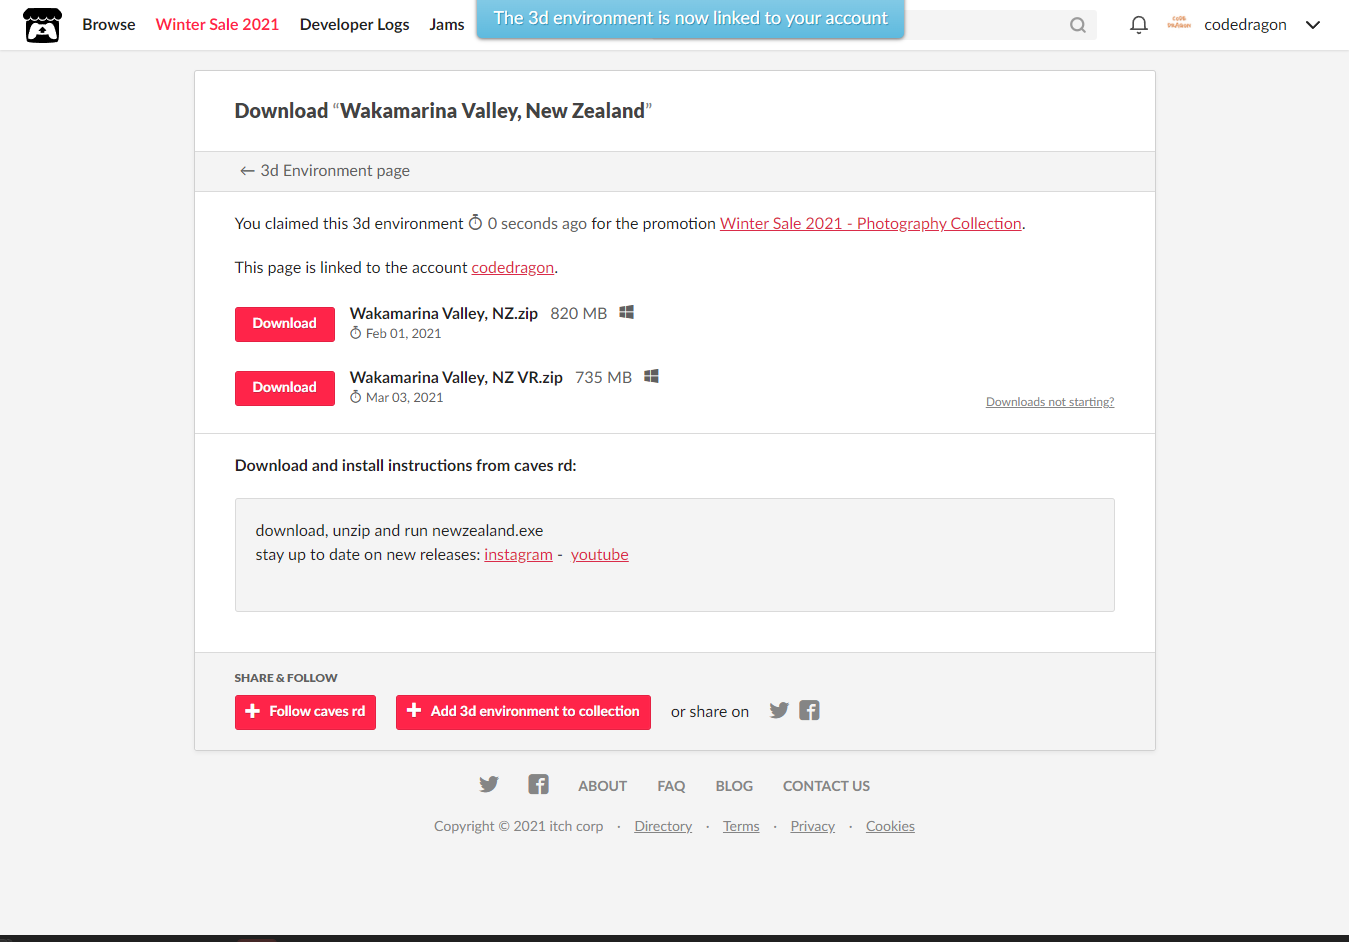Click the 'Wakamarina Valley, NZ.zip' file name

point(444,313)
